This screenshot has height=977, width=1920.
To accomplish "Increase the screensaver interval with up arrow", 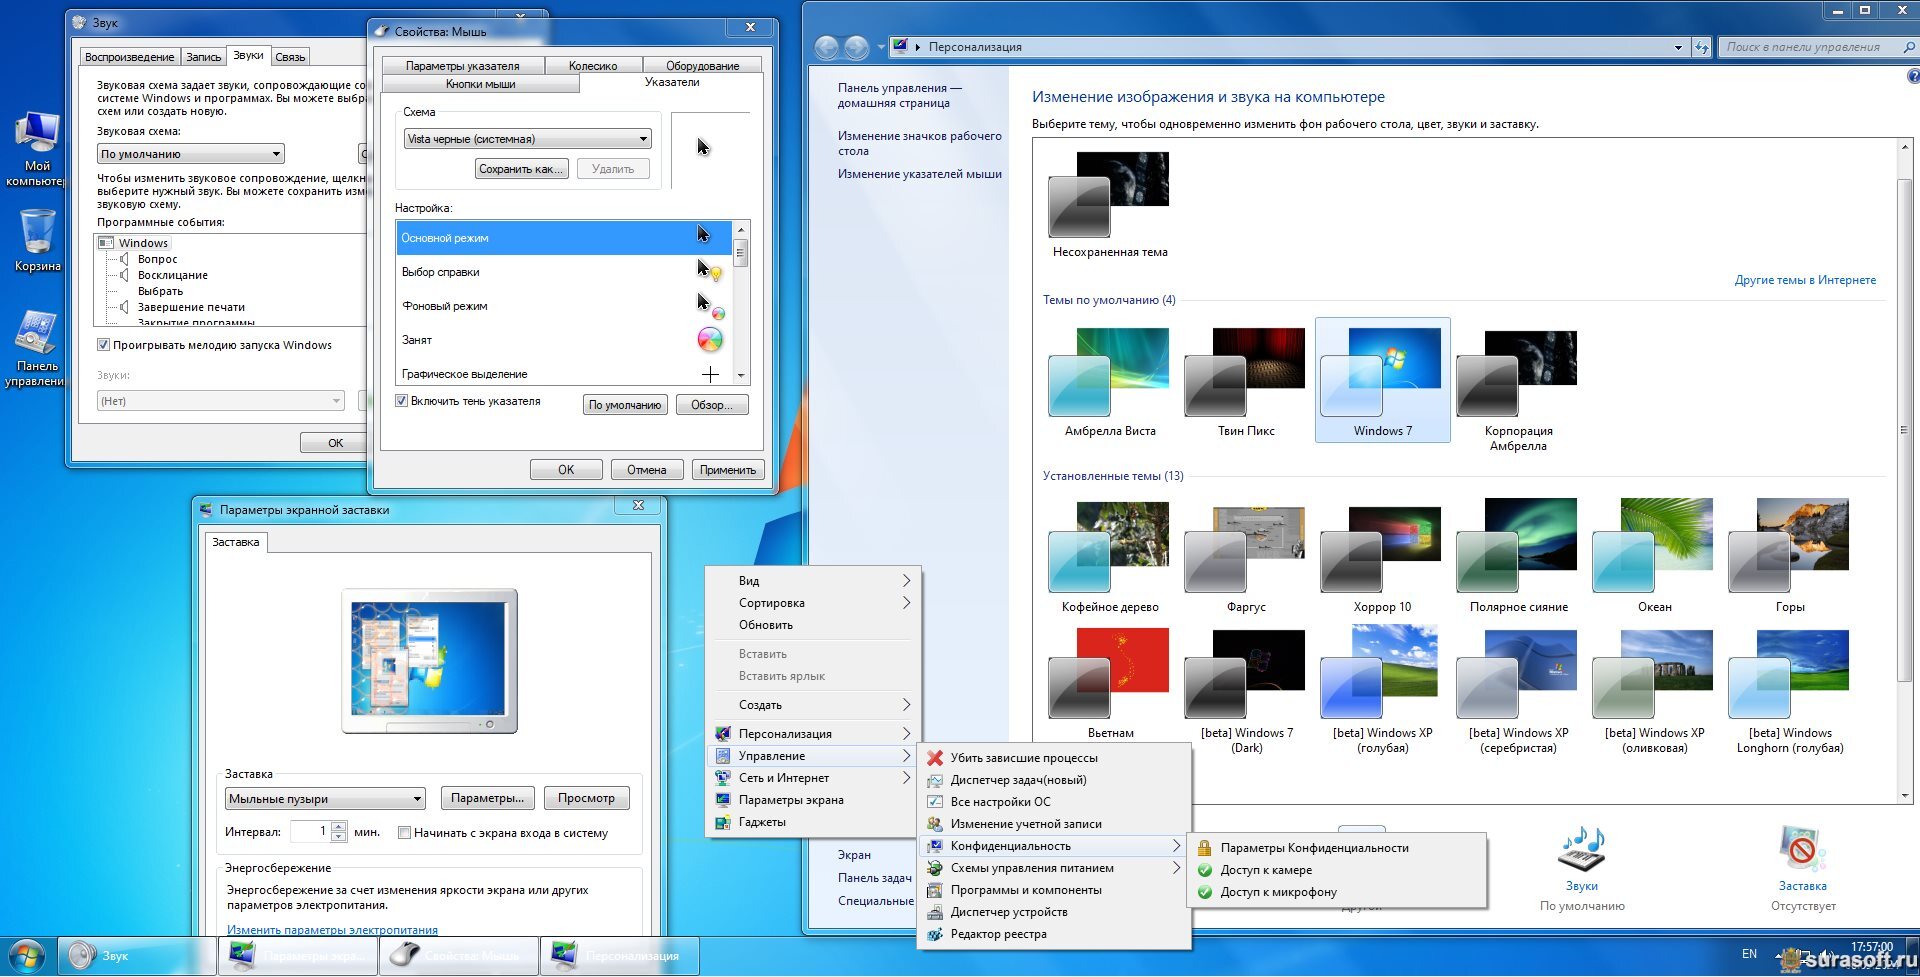I will (x=339, y=826).
